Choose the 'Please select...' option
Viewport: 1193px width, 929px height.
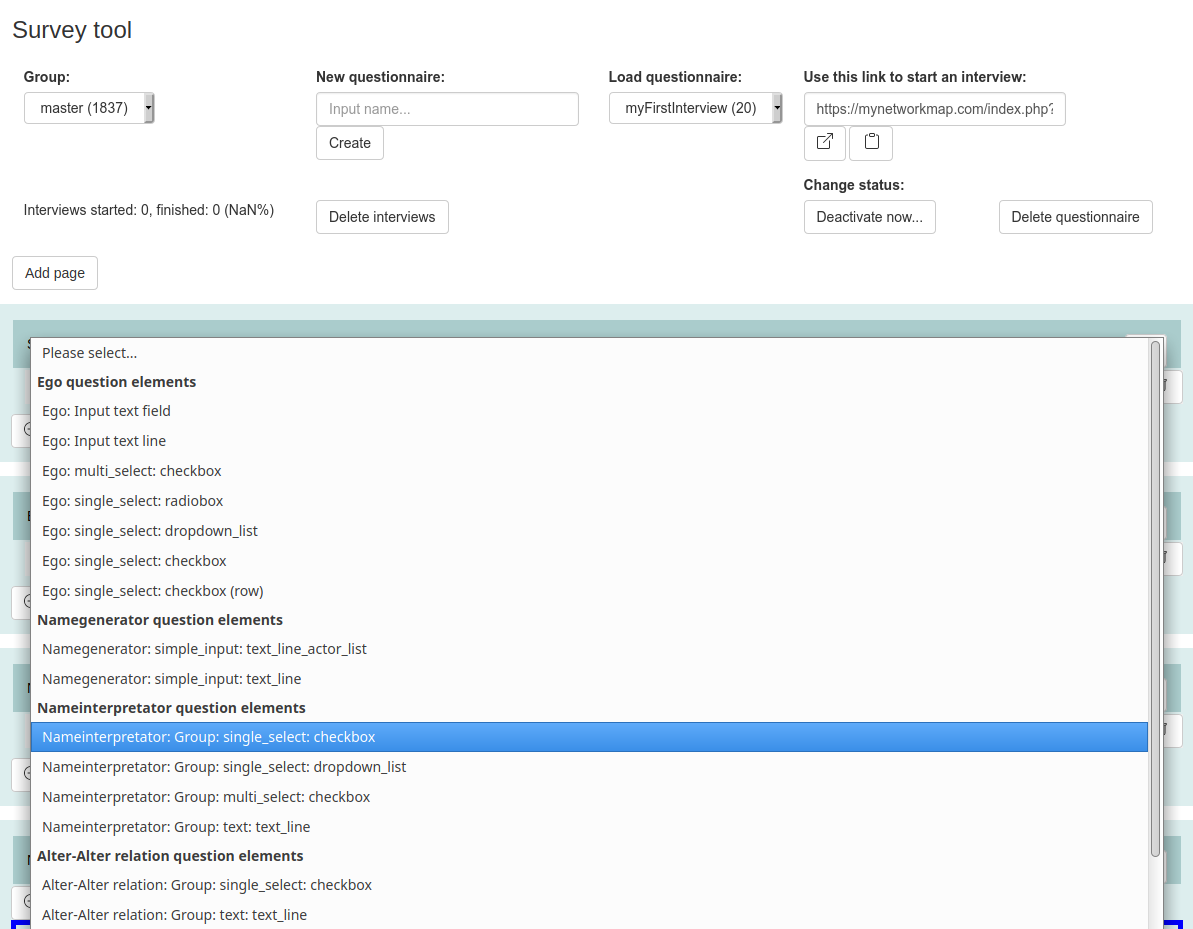pyautogui.click(x=589, y=353)
